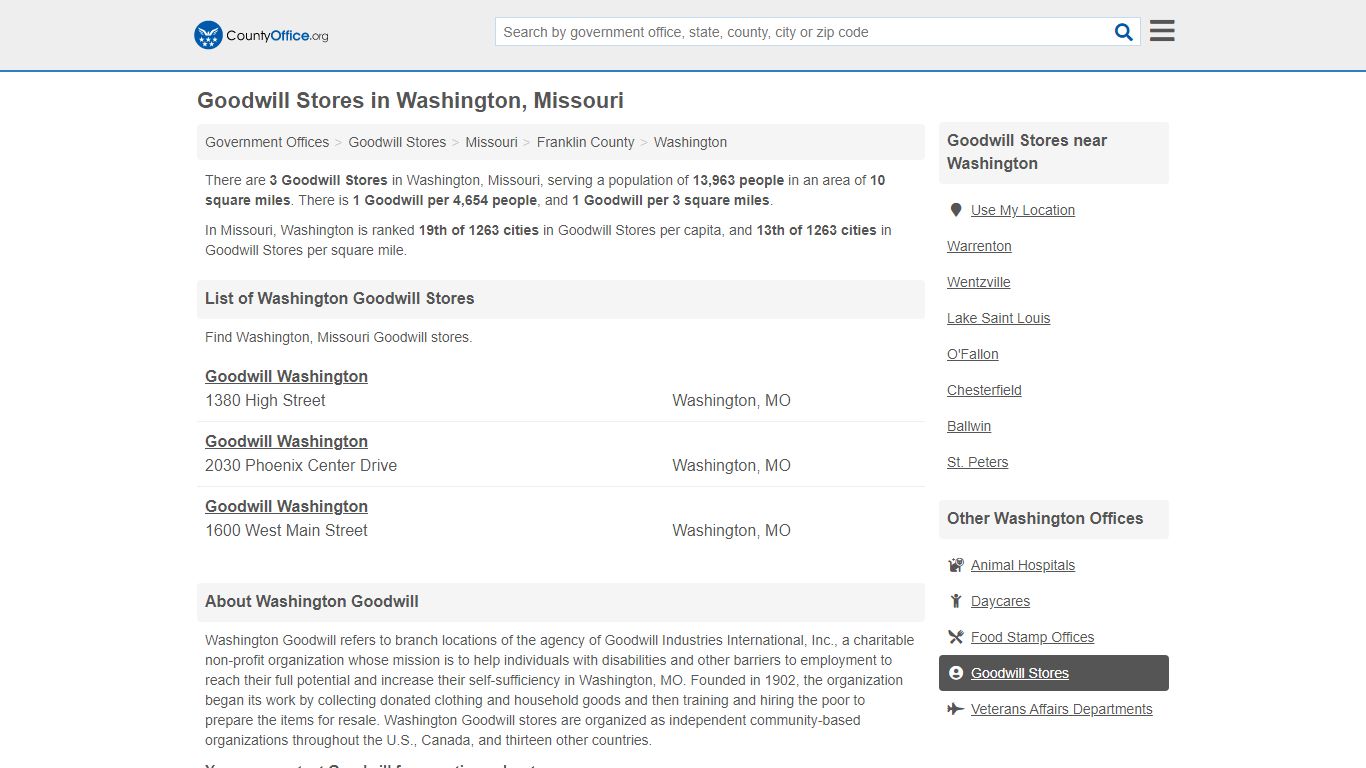Open the Lake Saint Louis link
Image resolution: width=1366 pixels, height=768 pixels.
tap(999, 318)
